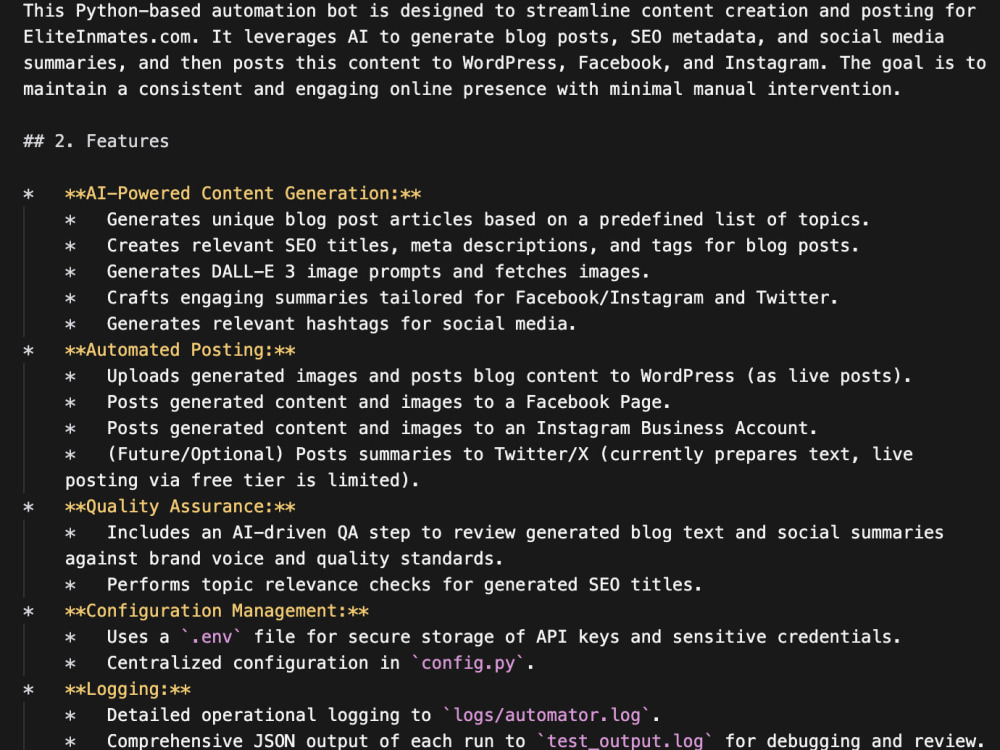Click the 'Instagram Business Account' bullet line

click(x=462, y=429)
